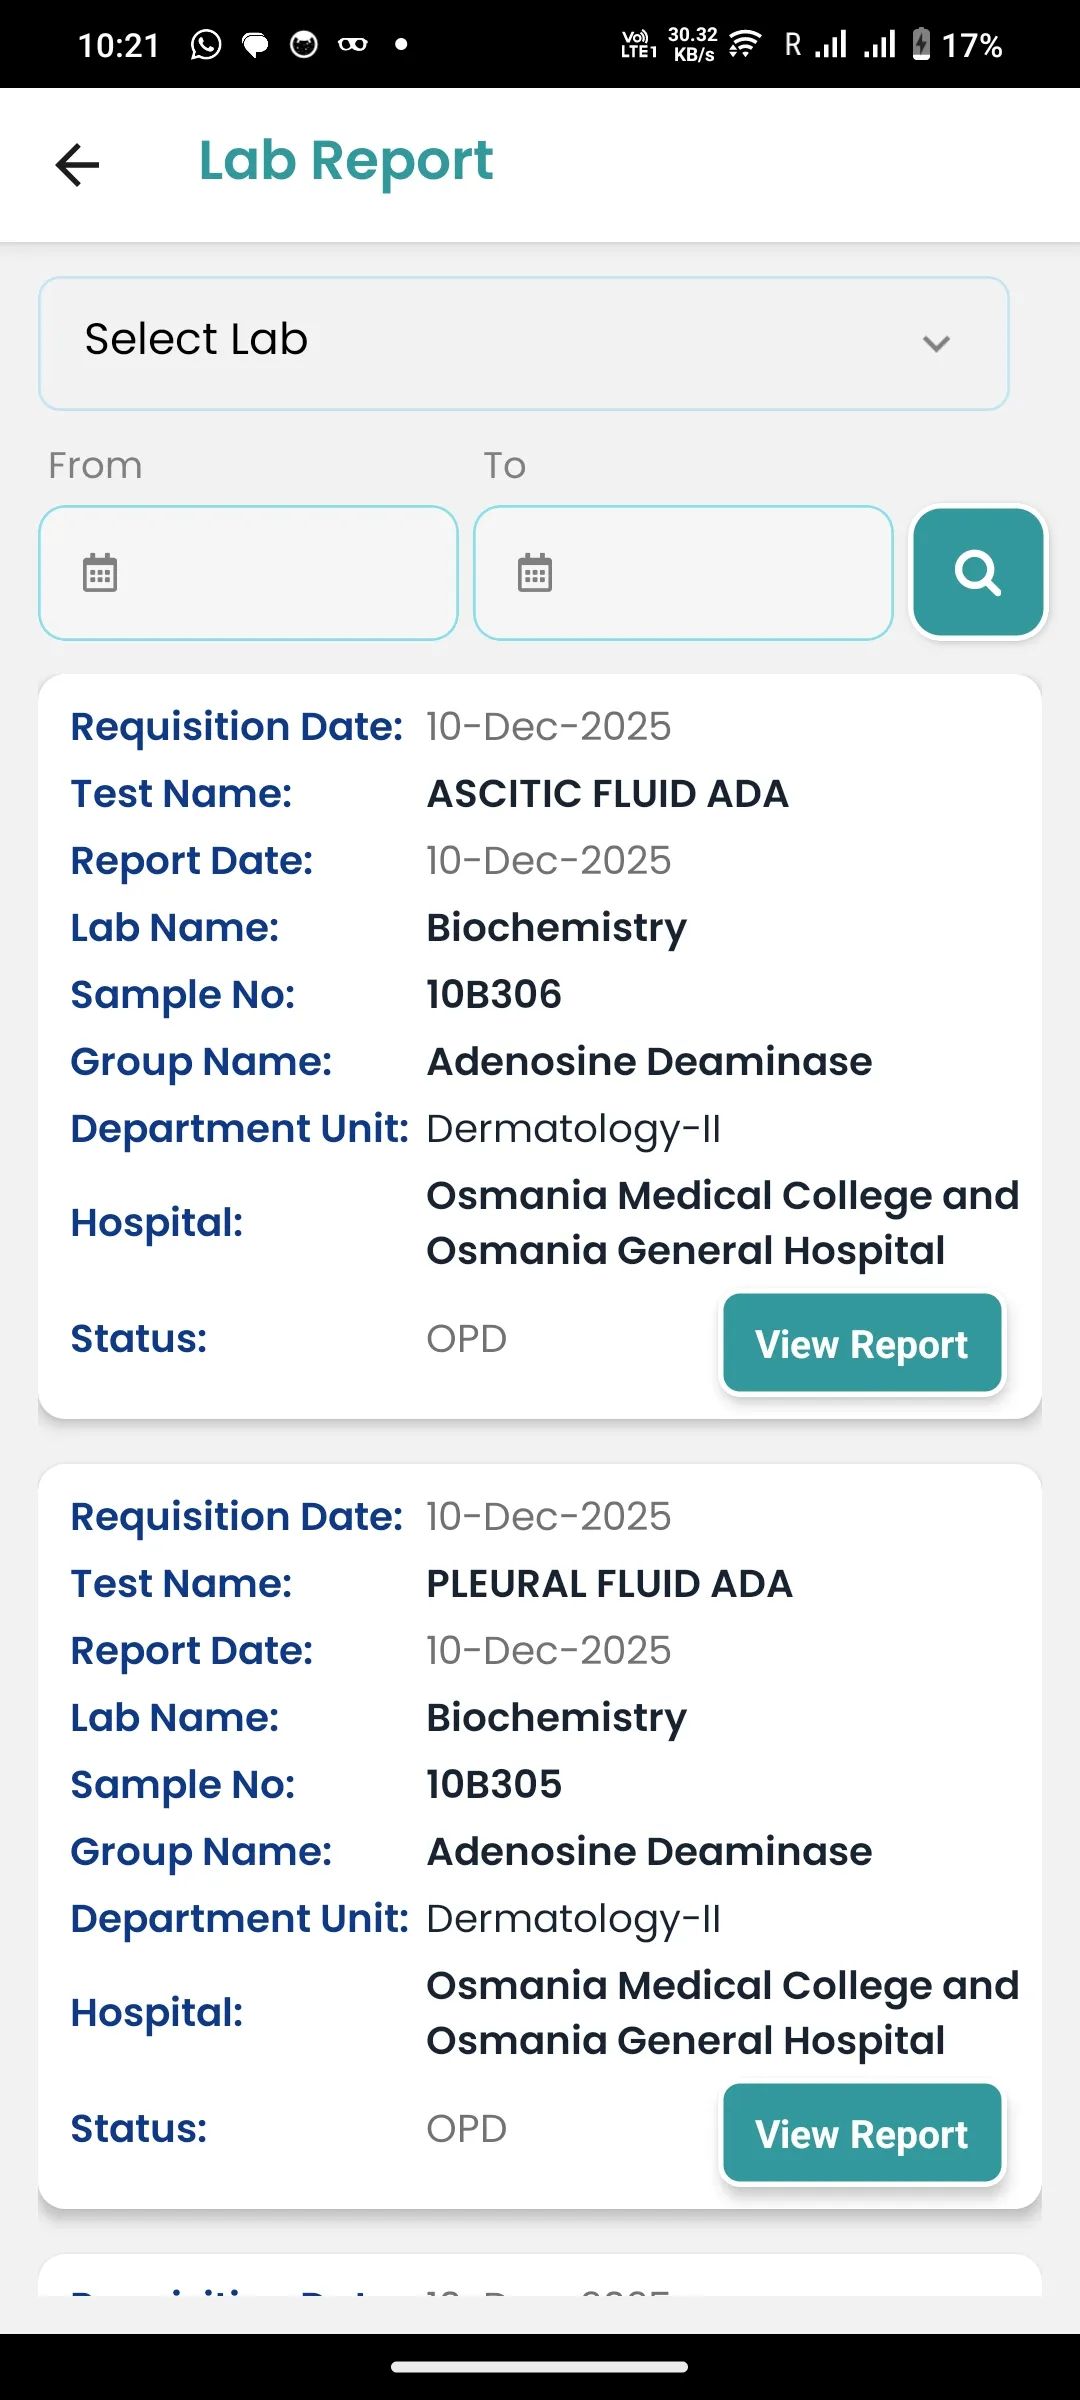
Task: View Report for ASCITIC FLUID ADA
Action: [861, 1343]
